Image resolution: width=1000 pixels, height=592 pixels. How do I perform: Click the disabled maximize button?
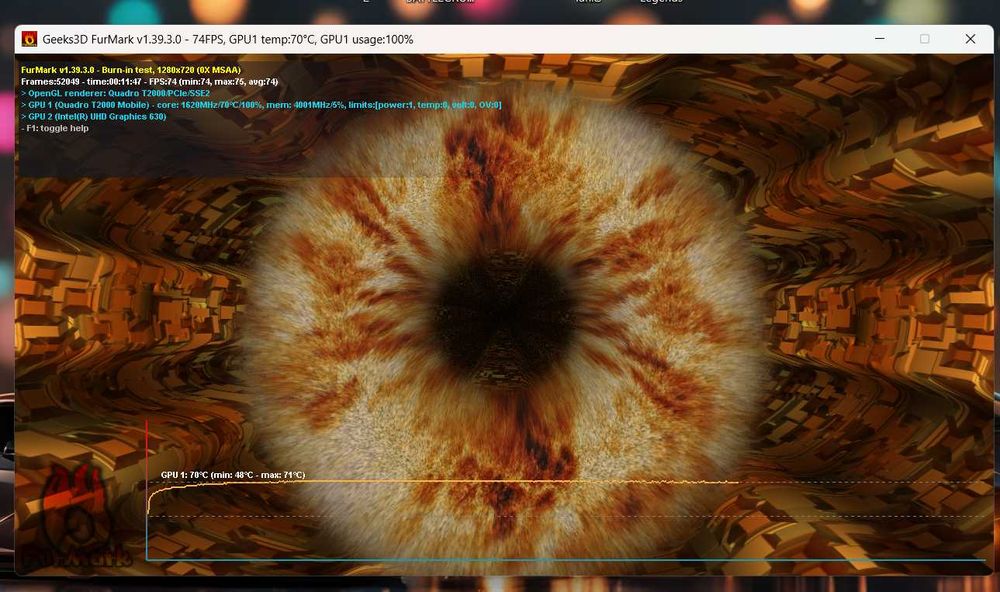click(924, 39)
